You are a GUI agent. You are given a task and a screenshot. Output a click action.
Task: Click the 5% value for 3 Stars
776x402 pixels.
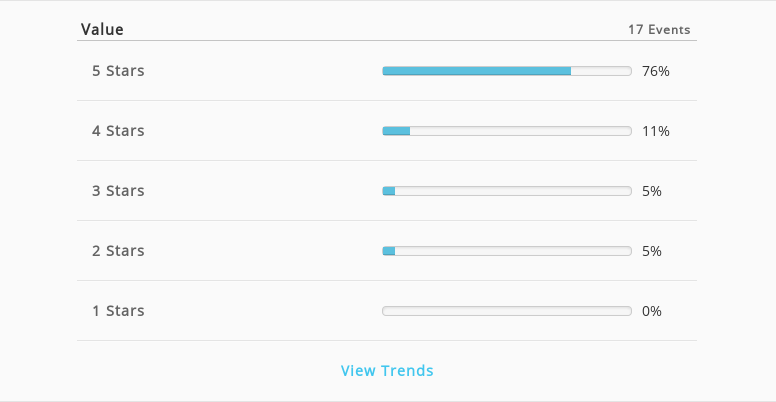pyautogui.click(x=652, y=191)
